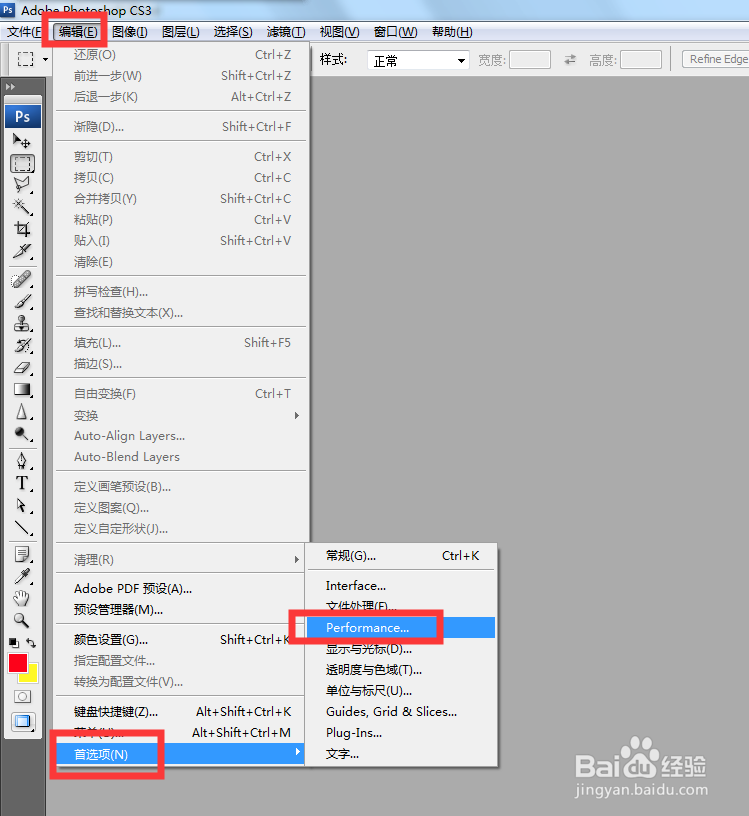Screen dimensions: 749x816
Task: Open the red foreground color picker
Action: coord(17,663)
